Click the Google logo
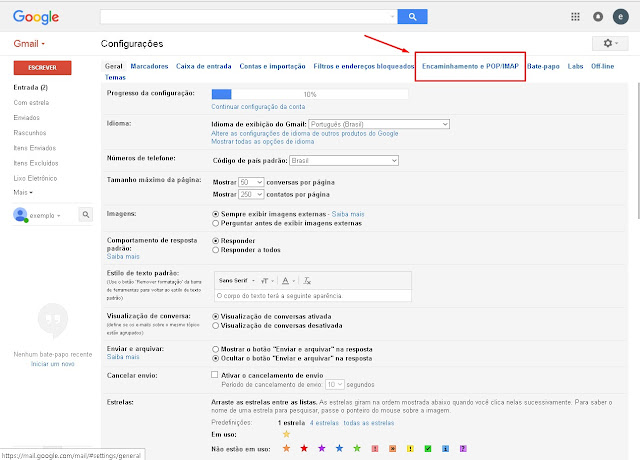This screenshot has height=460, width=640. pyautogui.click(x=36, y=17)
